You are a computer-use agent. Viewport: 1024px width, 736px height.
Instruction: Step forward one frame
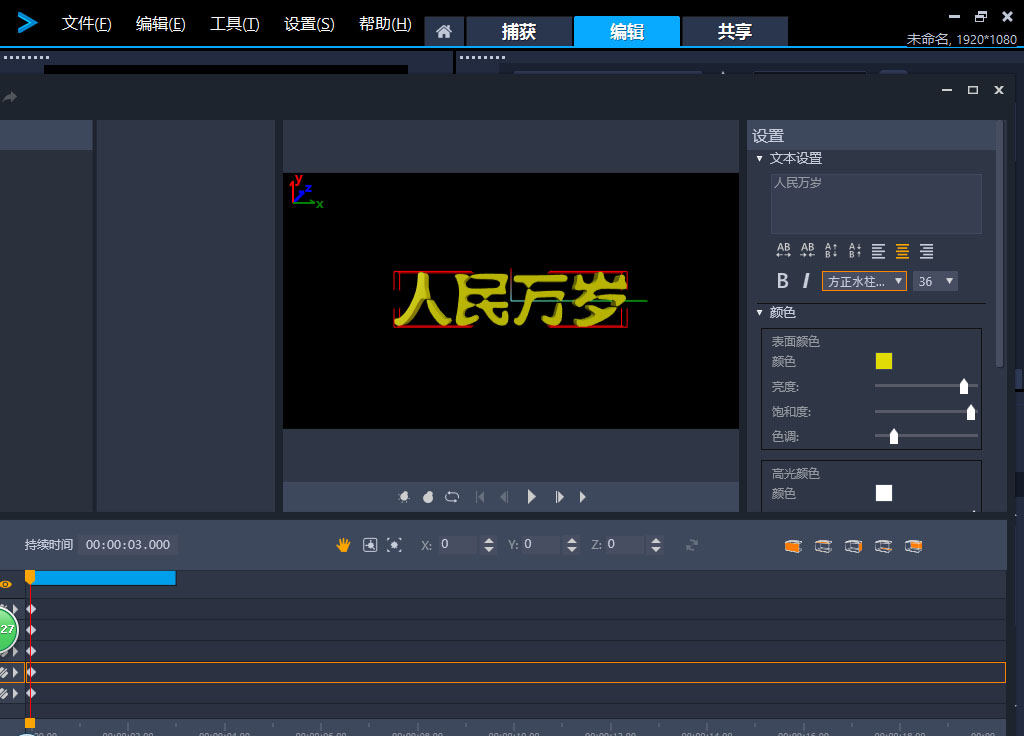coord(559,497)
